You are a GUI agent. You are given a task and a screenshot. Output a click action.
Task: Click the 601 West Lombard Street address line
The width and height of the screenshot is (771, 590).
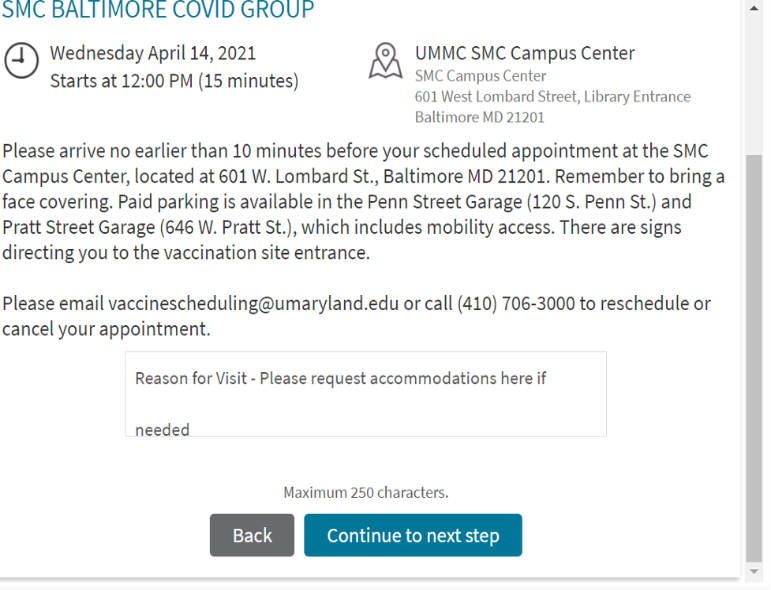point(552,97)
